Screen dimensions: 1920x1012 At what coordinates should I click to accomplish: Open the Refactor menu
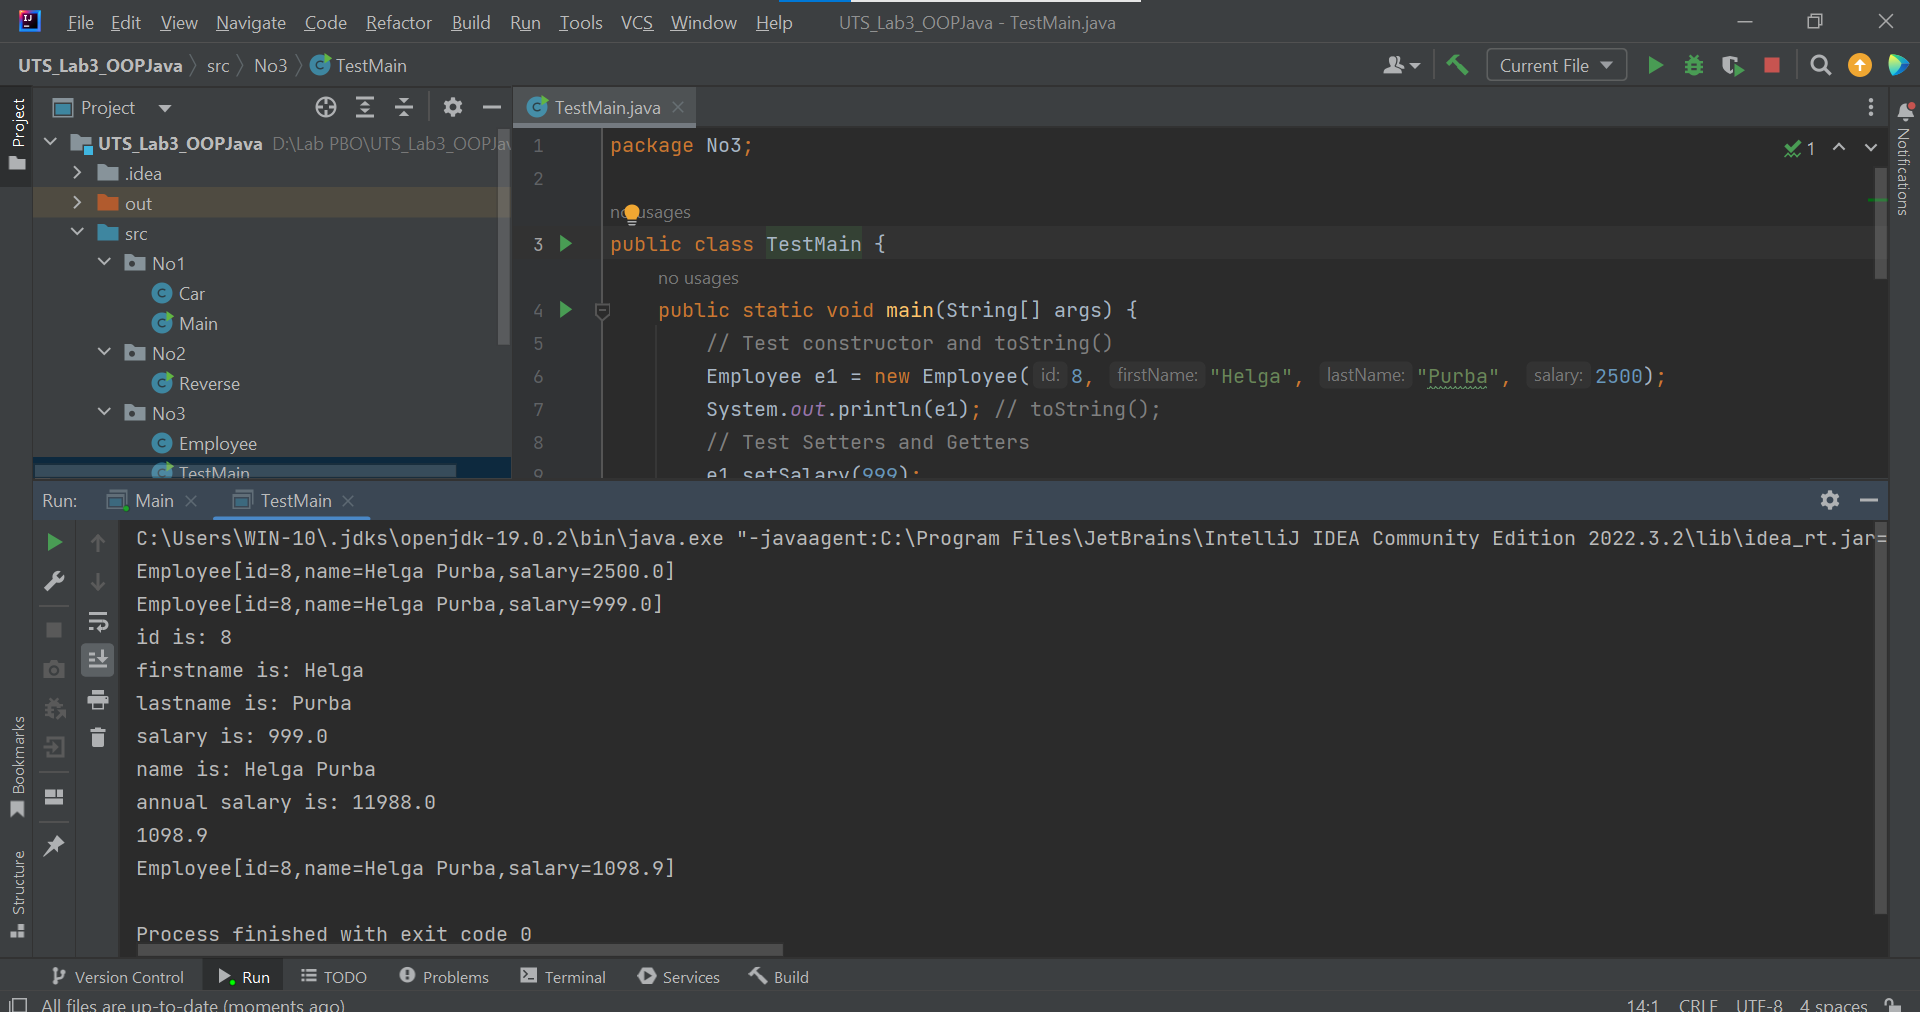398,22
